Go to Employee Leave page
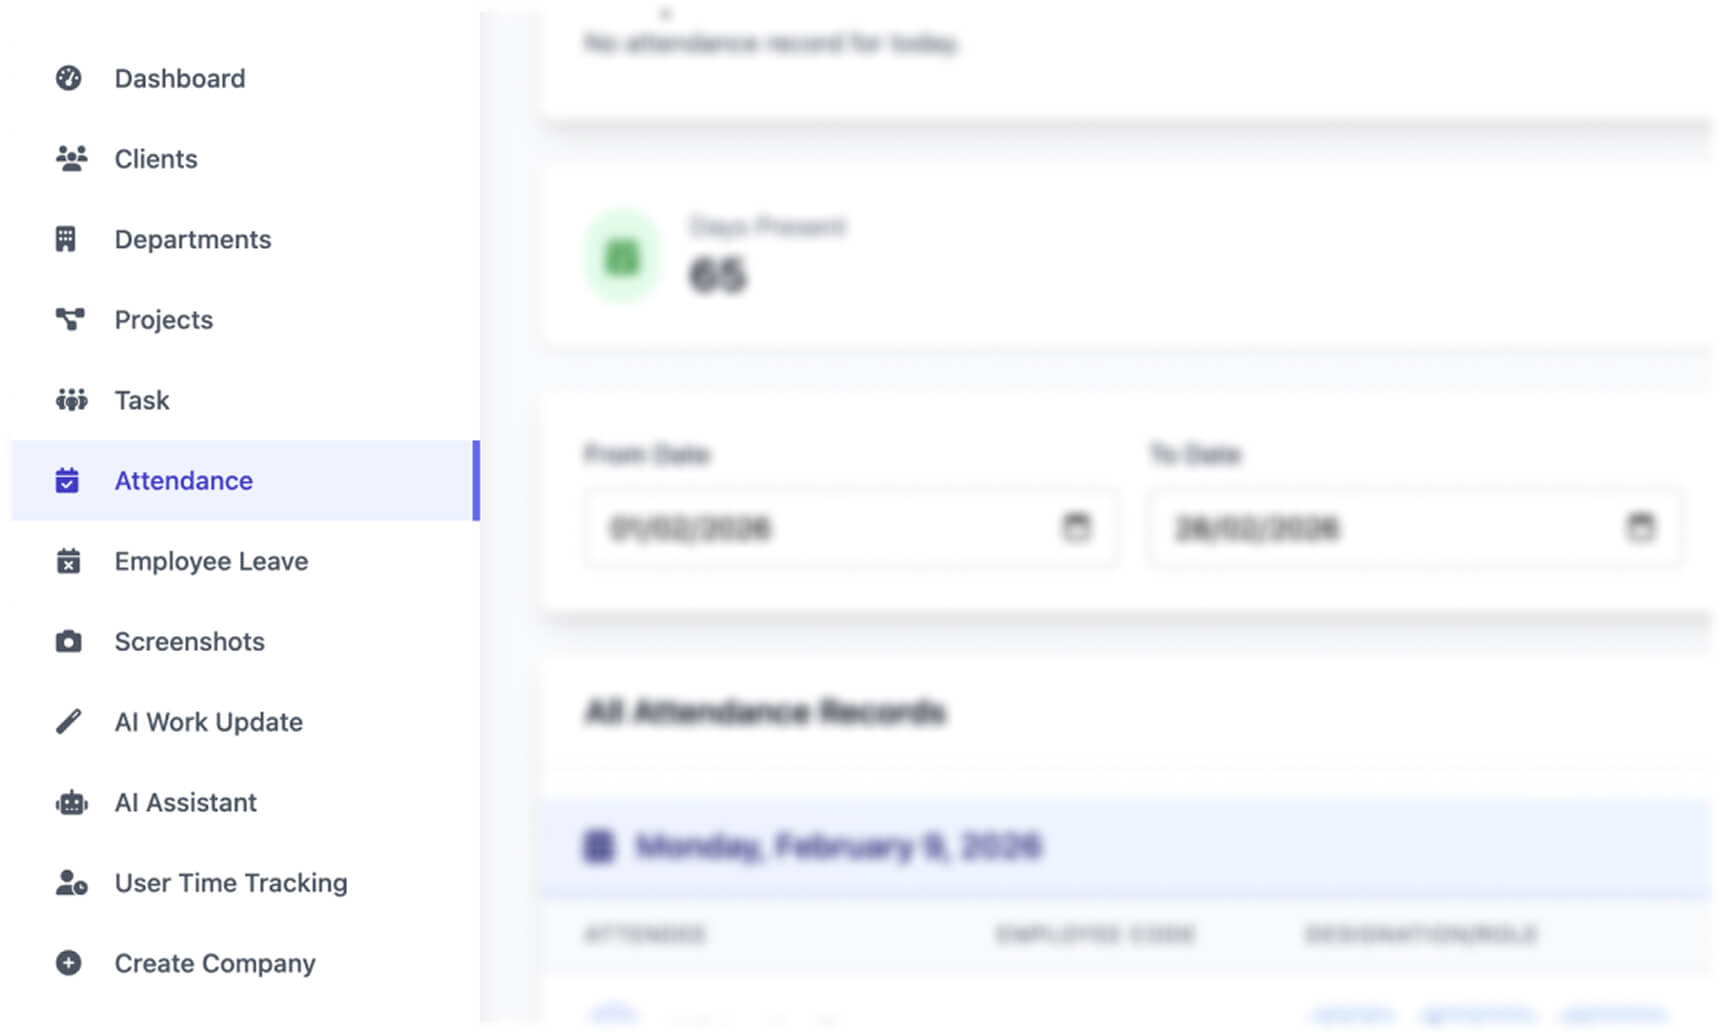The height and width of the screenshot is (1035, 1724). (211, 561)
